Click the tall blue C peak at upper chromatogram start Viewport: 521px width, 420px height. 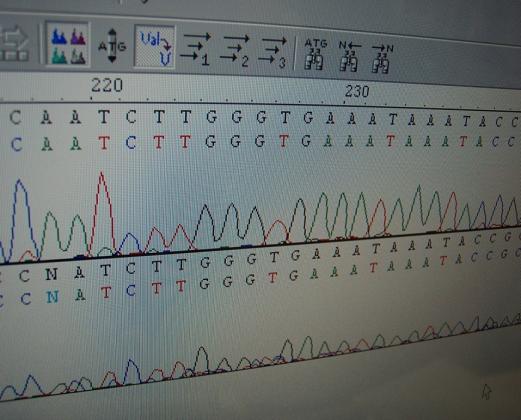(x=21, y=220)
